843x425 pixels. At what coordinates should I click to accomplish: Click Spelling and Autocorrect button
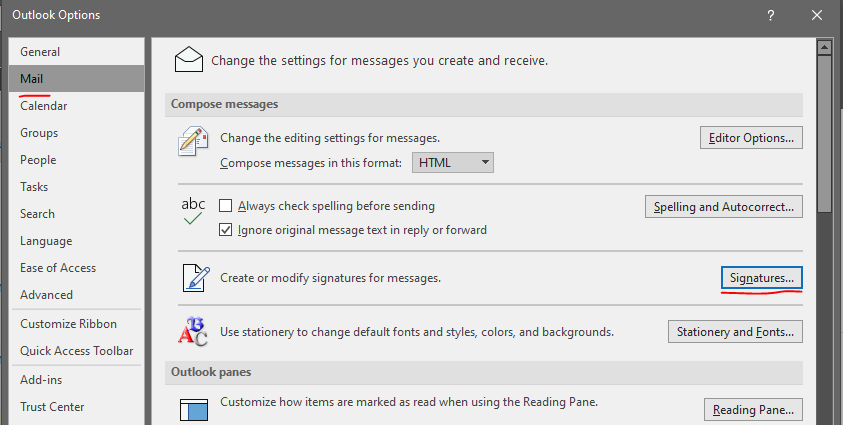[x=723, y=207]
